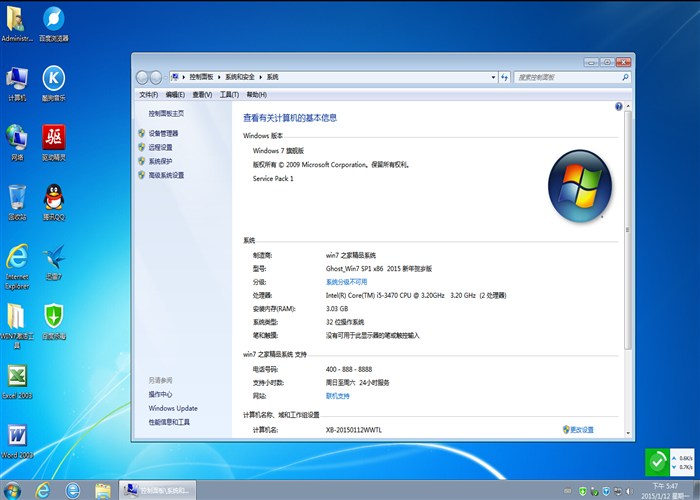Image resolution: width=700 pixels, height=500 pixels.
Task: Click 更改设置 next to computer name
Action: 580,430
